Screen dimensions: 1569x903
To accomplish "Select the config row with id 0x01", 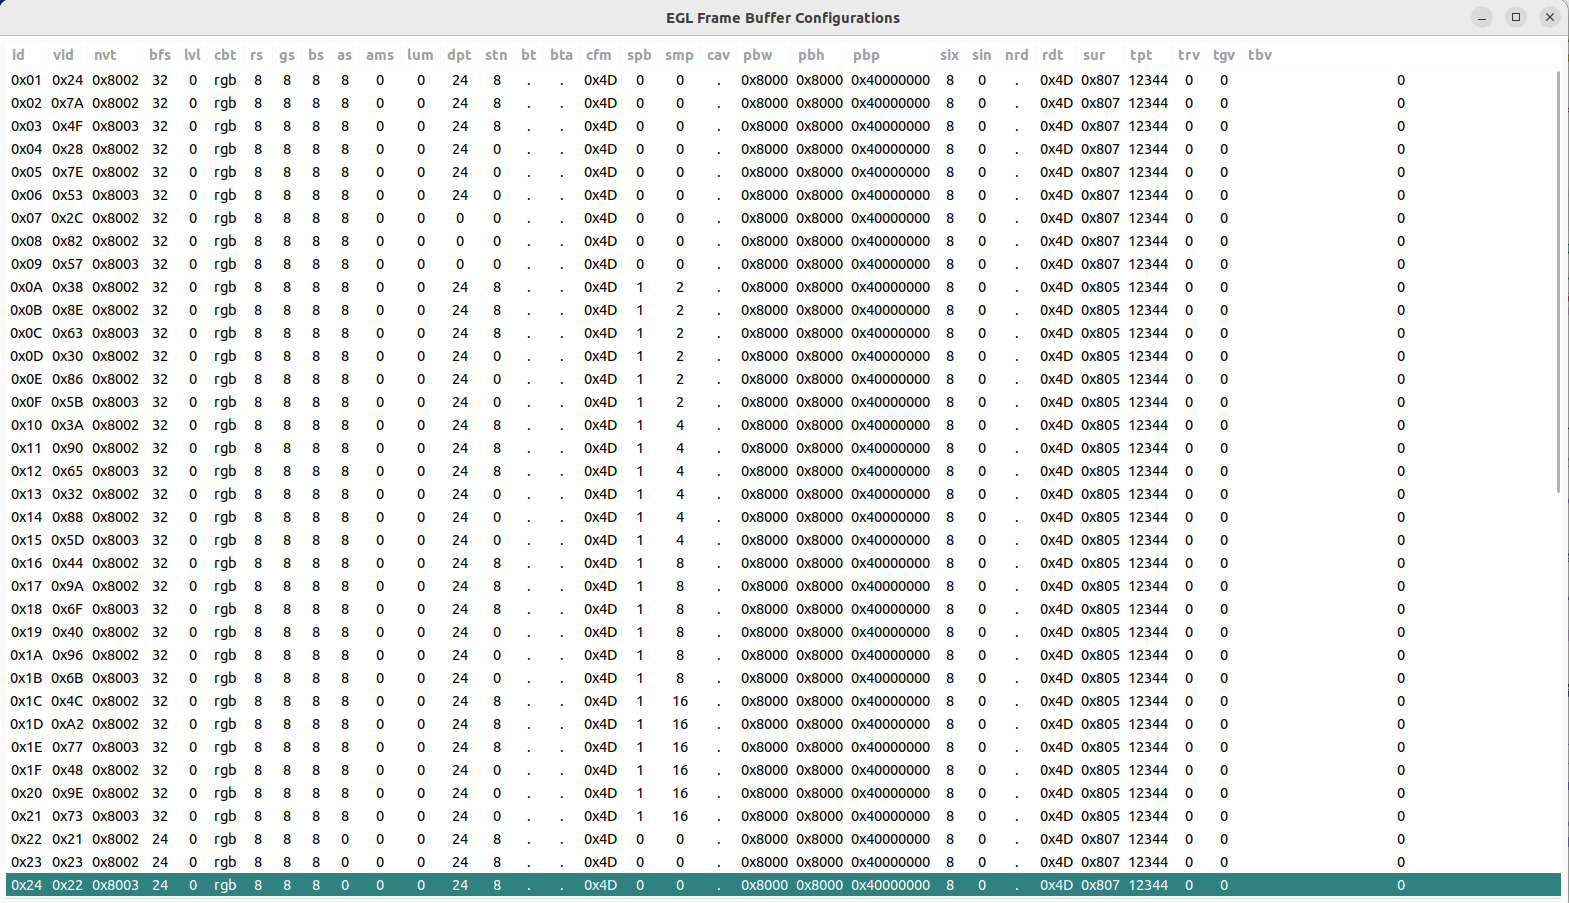I will coord(783,80).
